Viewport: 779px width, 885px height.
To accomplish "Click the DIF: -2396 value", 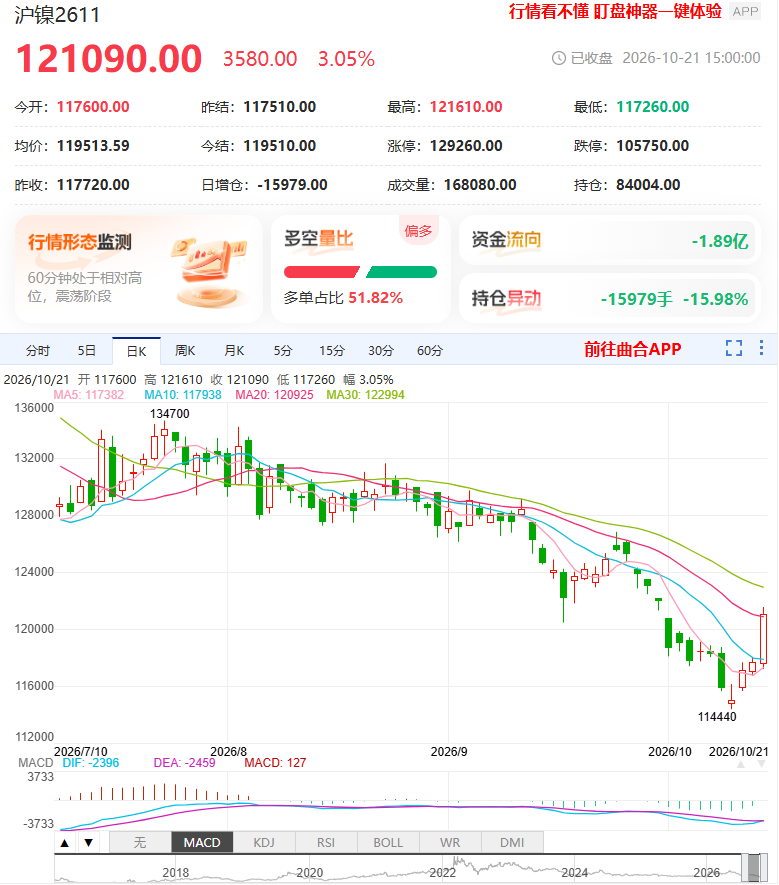I will [x=91, y=763].
